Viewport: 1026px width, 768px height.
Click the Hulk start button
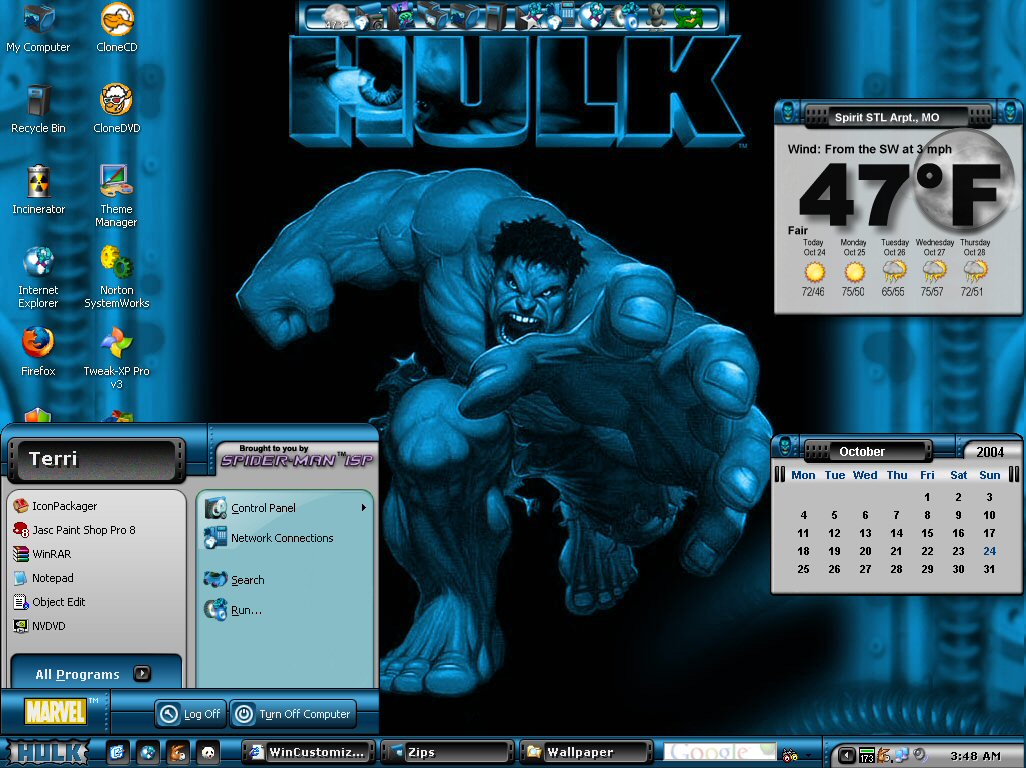point(50,752)
